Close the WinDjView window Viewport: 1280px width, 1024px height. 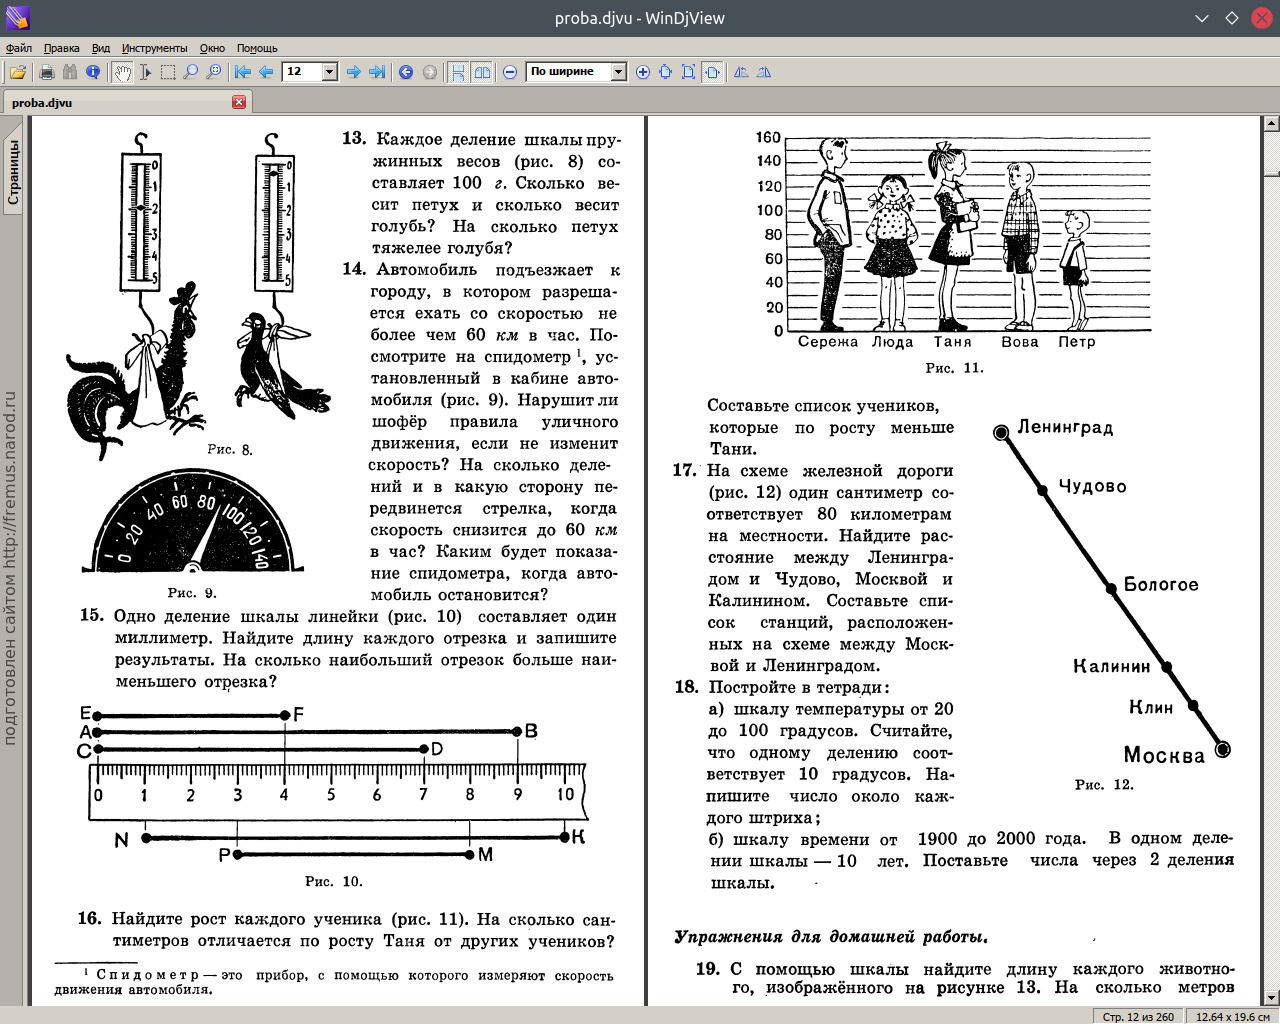click(1261, 18)
